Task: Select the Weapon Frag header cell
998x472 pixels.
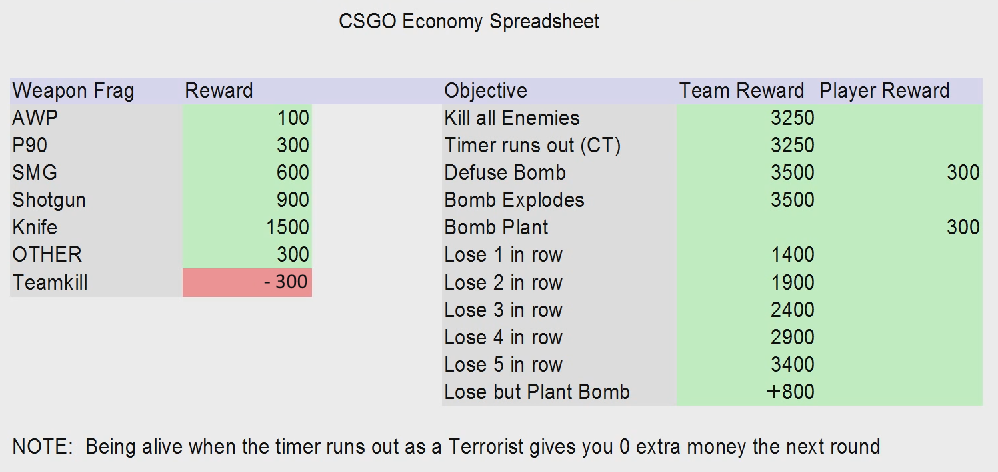Action: tap(73, 91)
